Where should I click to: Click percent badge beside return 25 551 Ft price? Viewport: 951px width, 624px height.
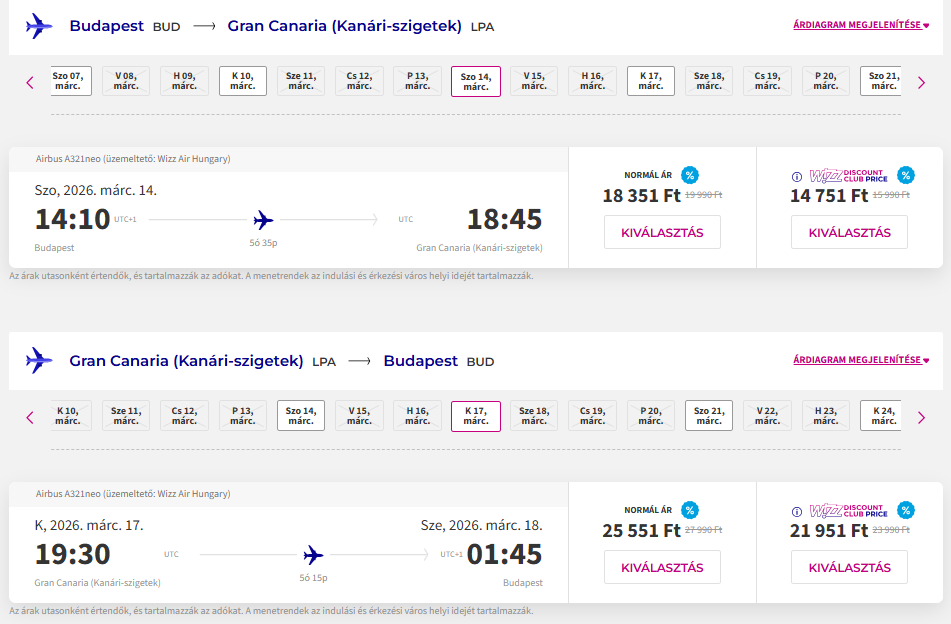pyautogui.click(x=690, y=510)
